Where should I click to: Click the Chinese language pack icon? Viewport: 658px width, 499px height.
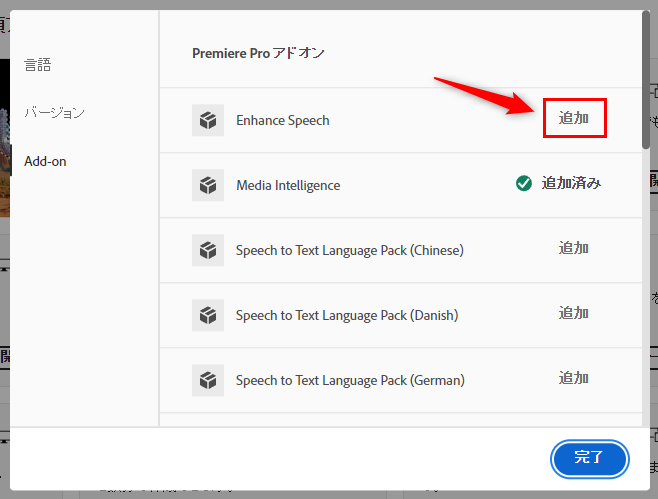coord(208,250)
